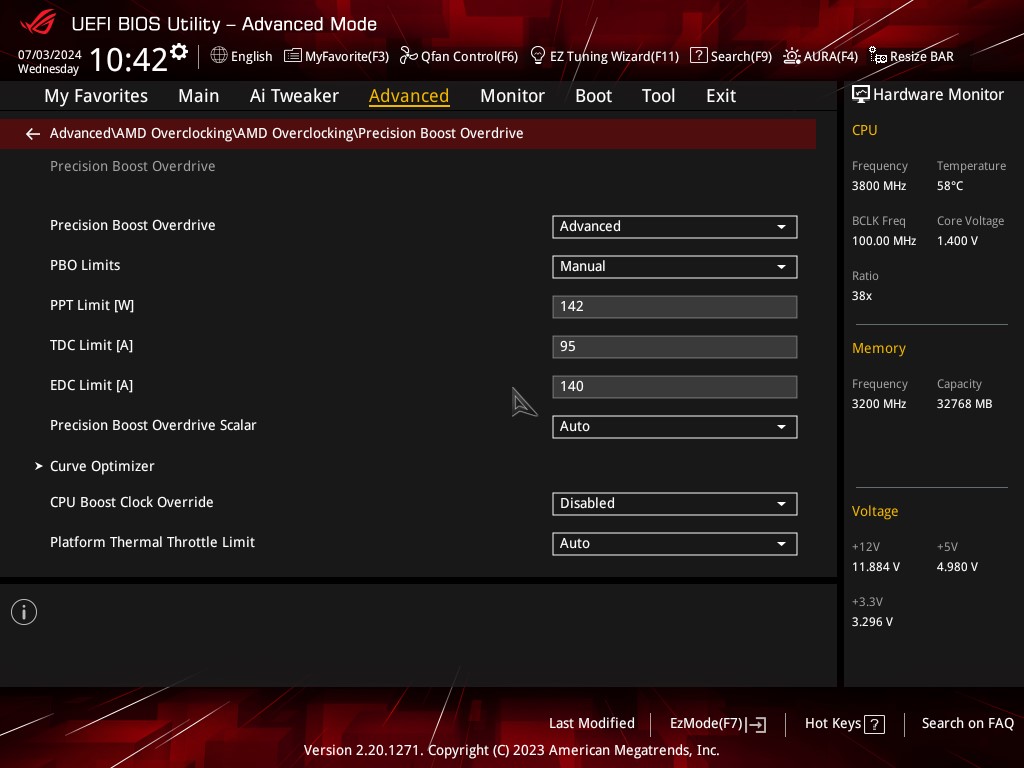Select PPT Limit [W] label
The image size is (1024, 768).
pos(92,305)
